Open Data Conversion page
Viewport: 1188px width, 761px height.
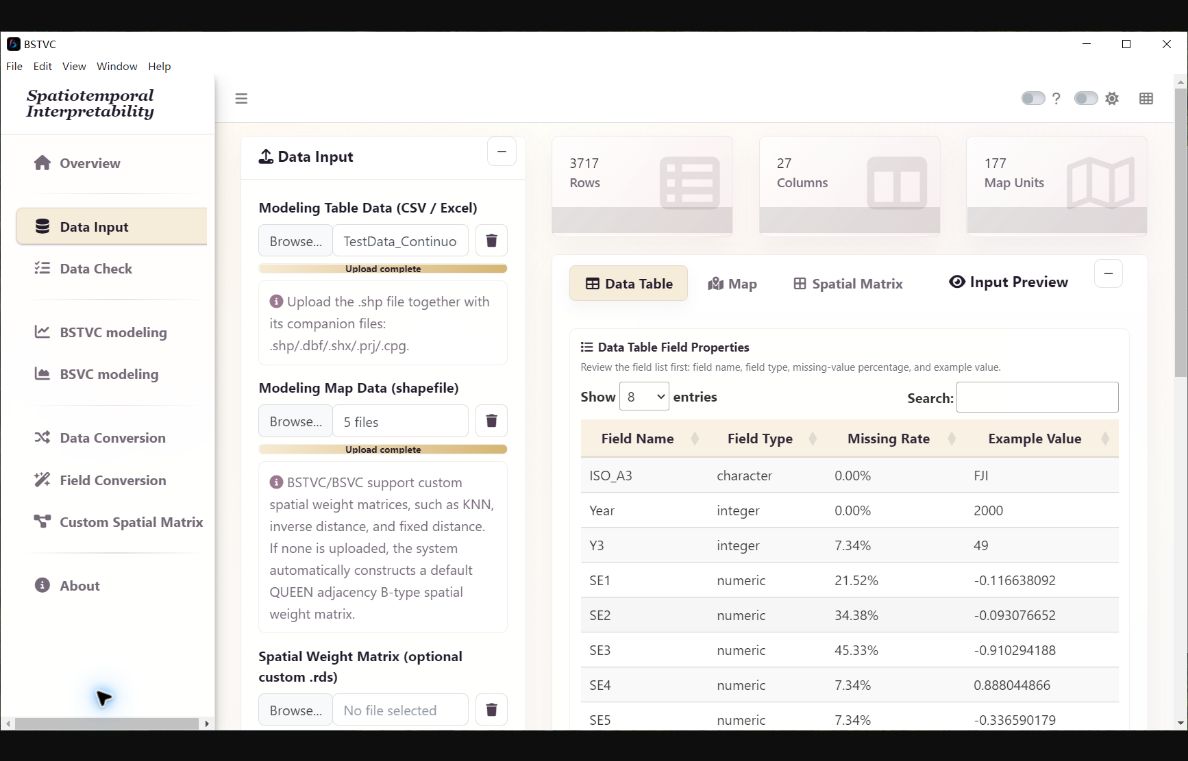[111, 437]
